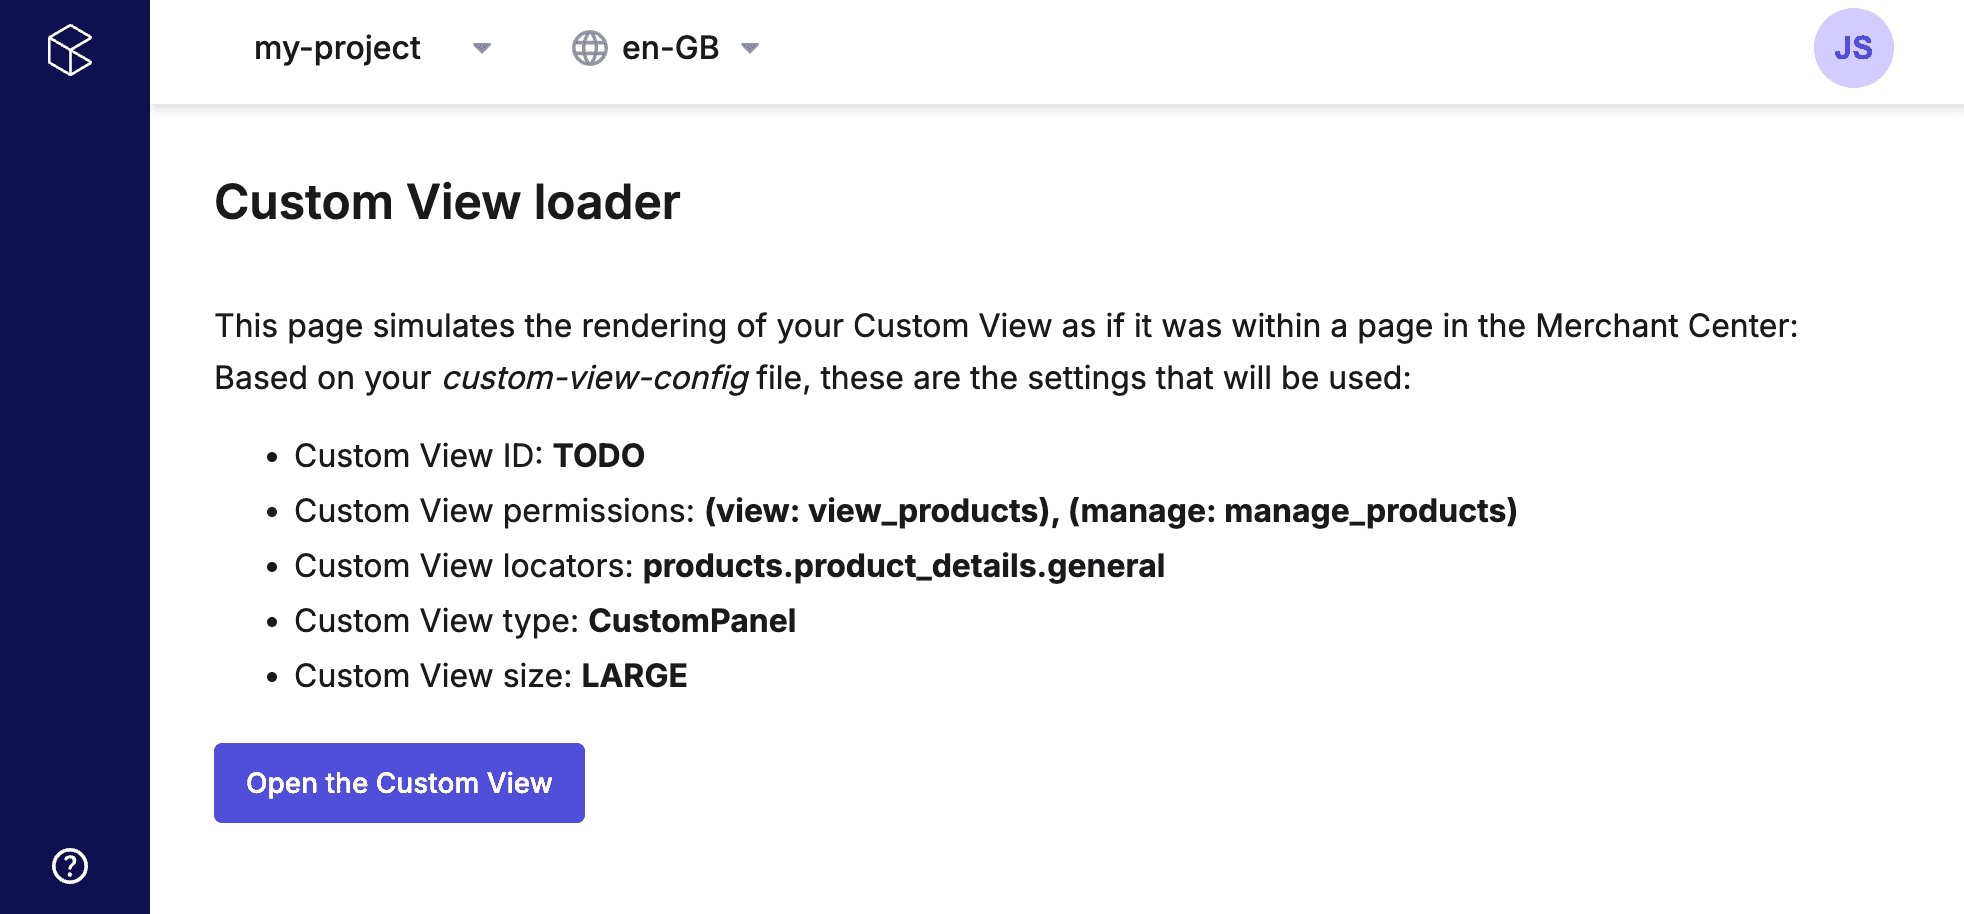Expand the arrow beside my-project
Viewport: 1964px width, 914px height.
[x=482, y=48]
